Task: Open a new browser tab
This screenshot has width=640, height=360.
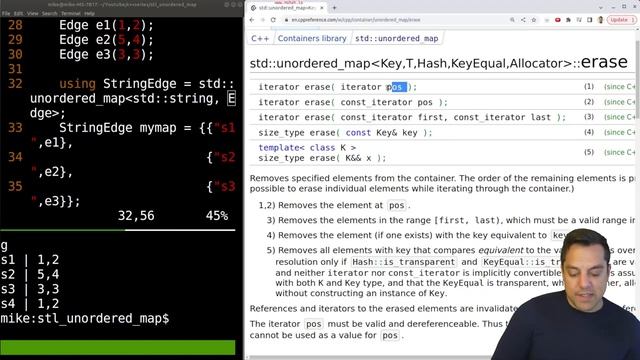Action: (334, 8)
